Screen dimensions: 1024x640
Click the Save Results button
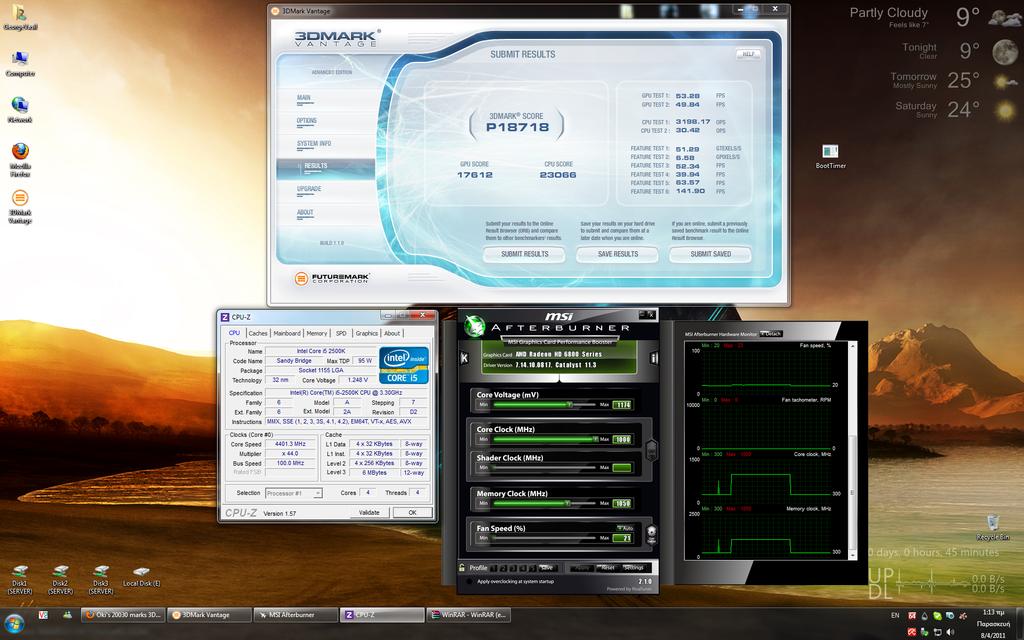(x=617, y=254)
